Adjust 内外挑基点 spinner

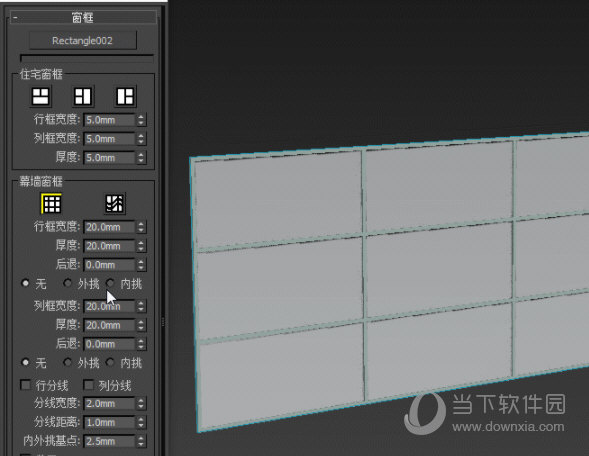pos(141,441)
